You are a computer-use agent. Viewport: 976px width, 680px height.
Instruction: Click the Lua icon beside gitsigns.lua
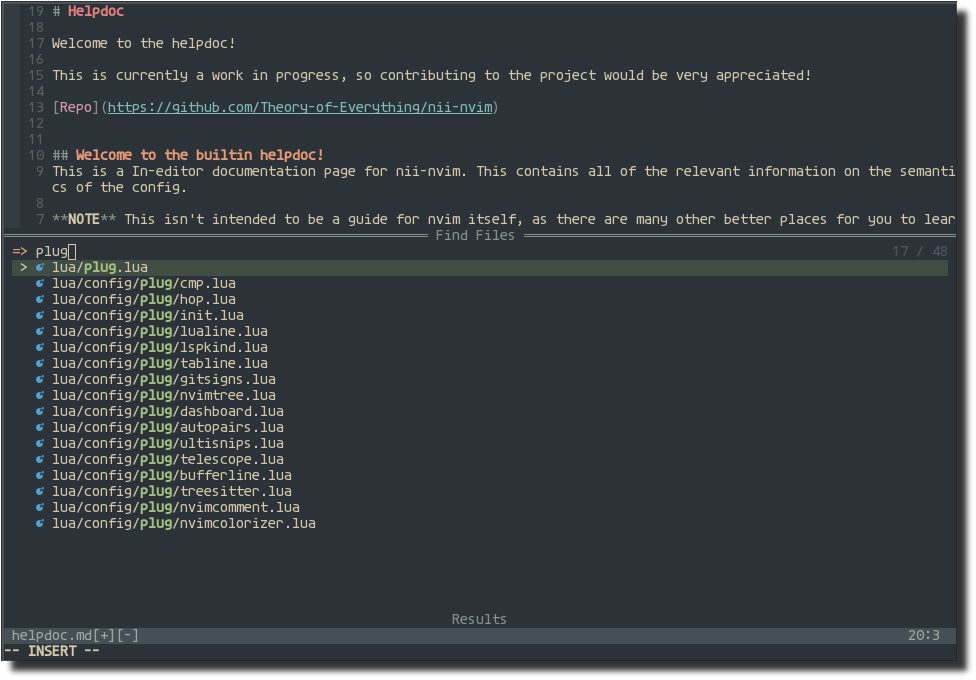[x=40, y=380]
